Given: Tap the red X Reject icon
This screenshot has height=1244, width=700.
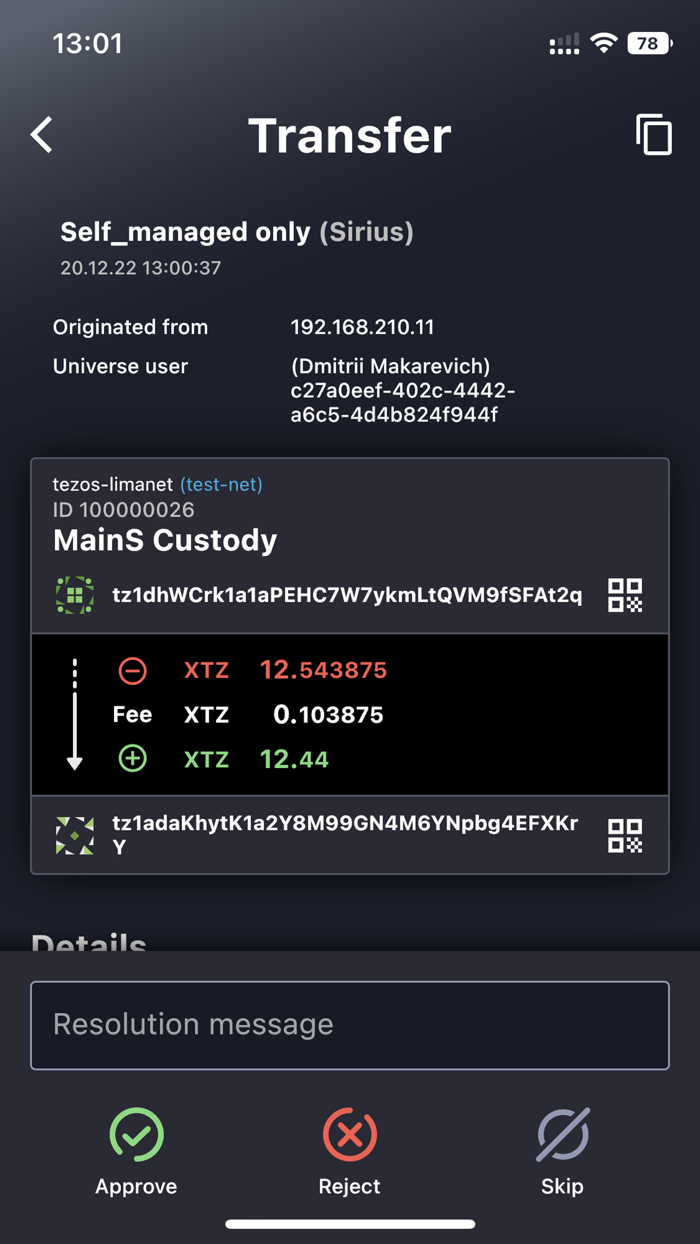Looking at the screenshot, I should [x=349, y=1136].
